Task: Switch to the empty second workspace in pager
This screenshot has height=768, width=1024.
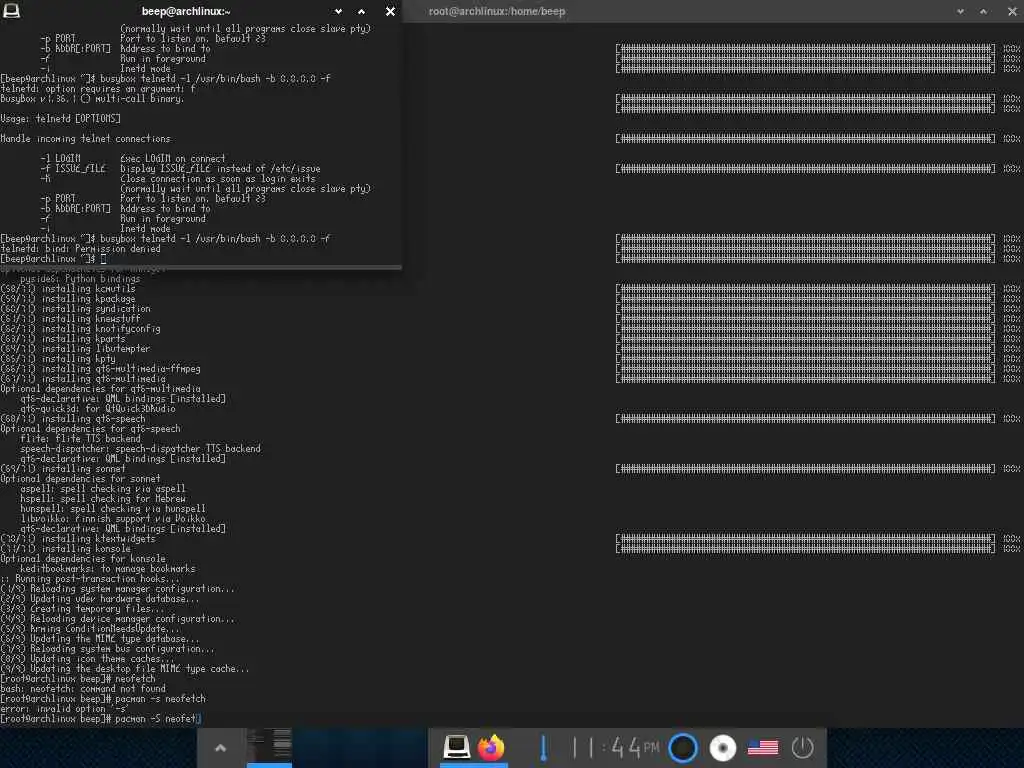Action: pyautogui.click(x=359, y=746)
